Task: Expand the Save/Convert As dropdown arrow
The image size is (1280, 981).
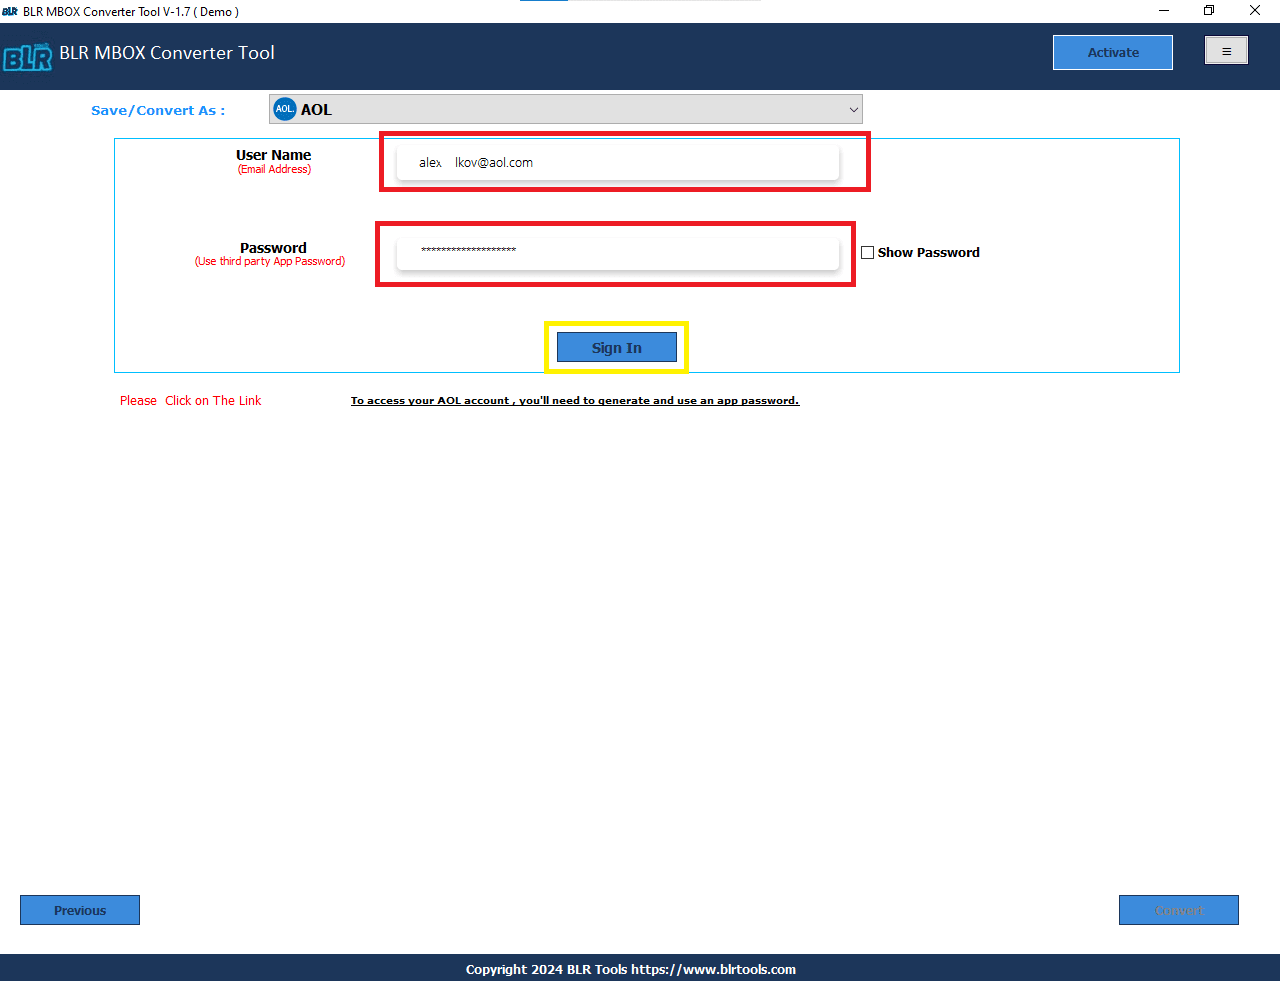Action: click(853, 110)
